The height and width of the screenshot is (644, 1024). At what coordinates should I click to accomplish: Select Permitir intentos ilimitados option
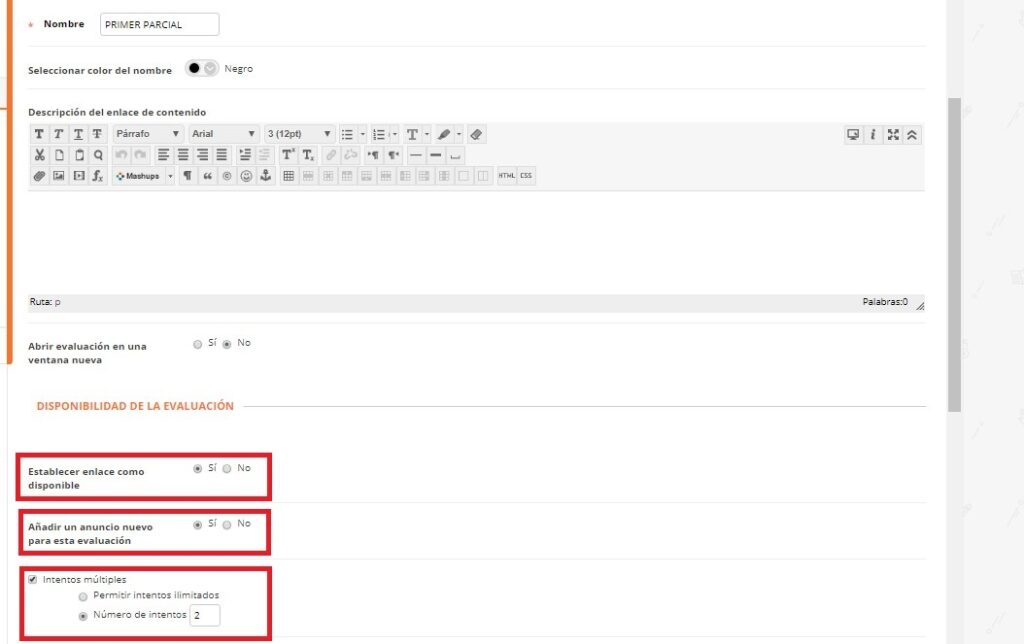click(83, 596)
